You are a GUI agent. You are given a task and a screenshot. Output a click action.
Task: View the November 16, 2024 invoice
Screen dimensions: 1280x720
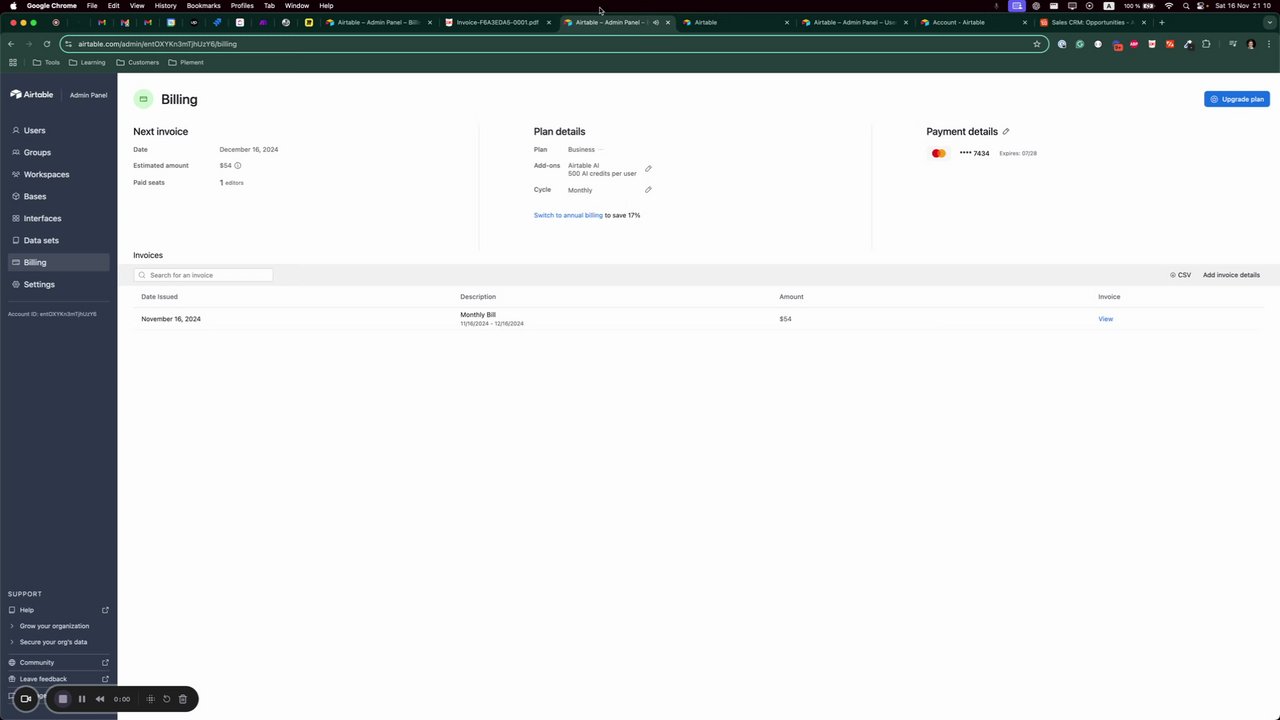(1105, 319)
